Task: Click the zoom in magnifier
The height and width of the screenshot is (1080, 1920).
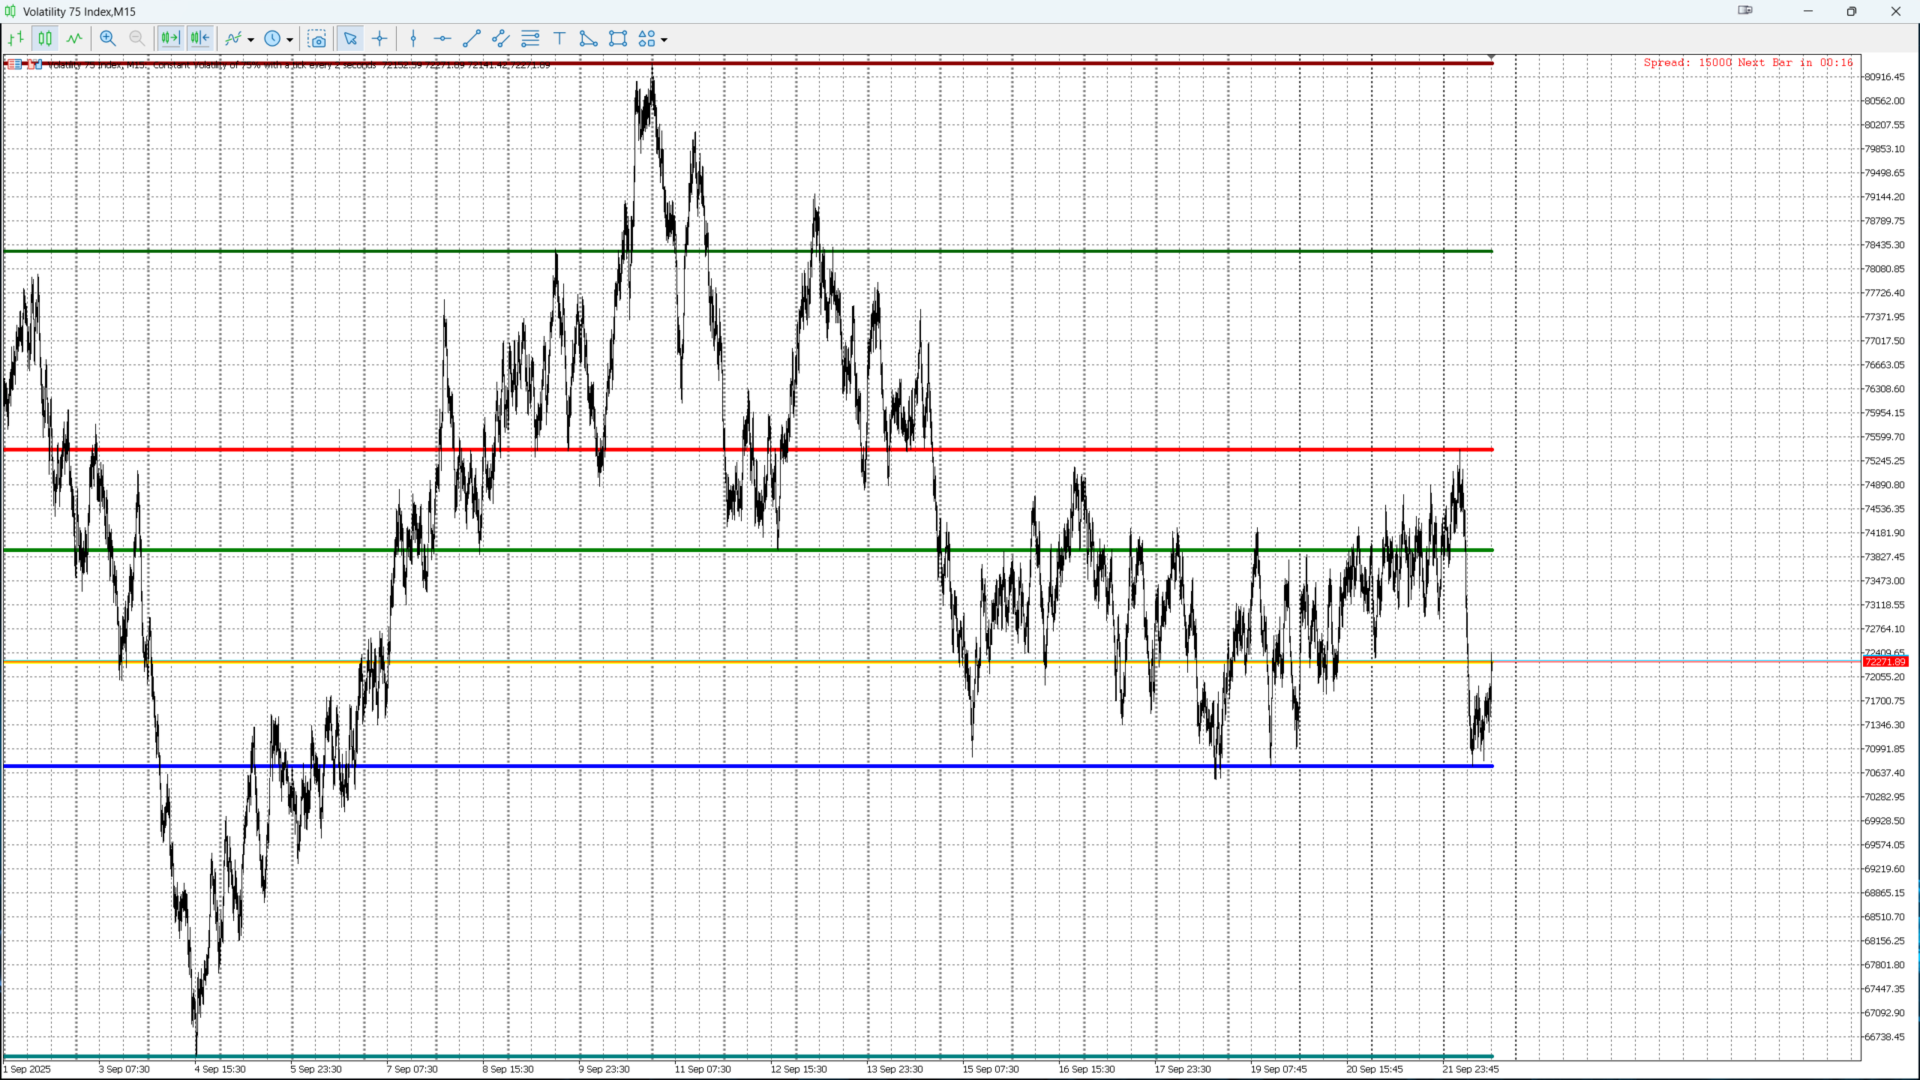Action: coord(108,39)
